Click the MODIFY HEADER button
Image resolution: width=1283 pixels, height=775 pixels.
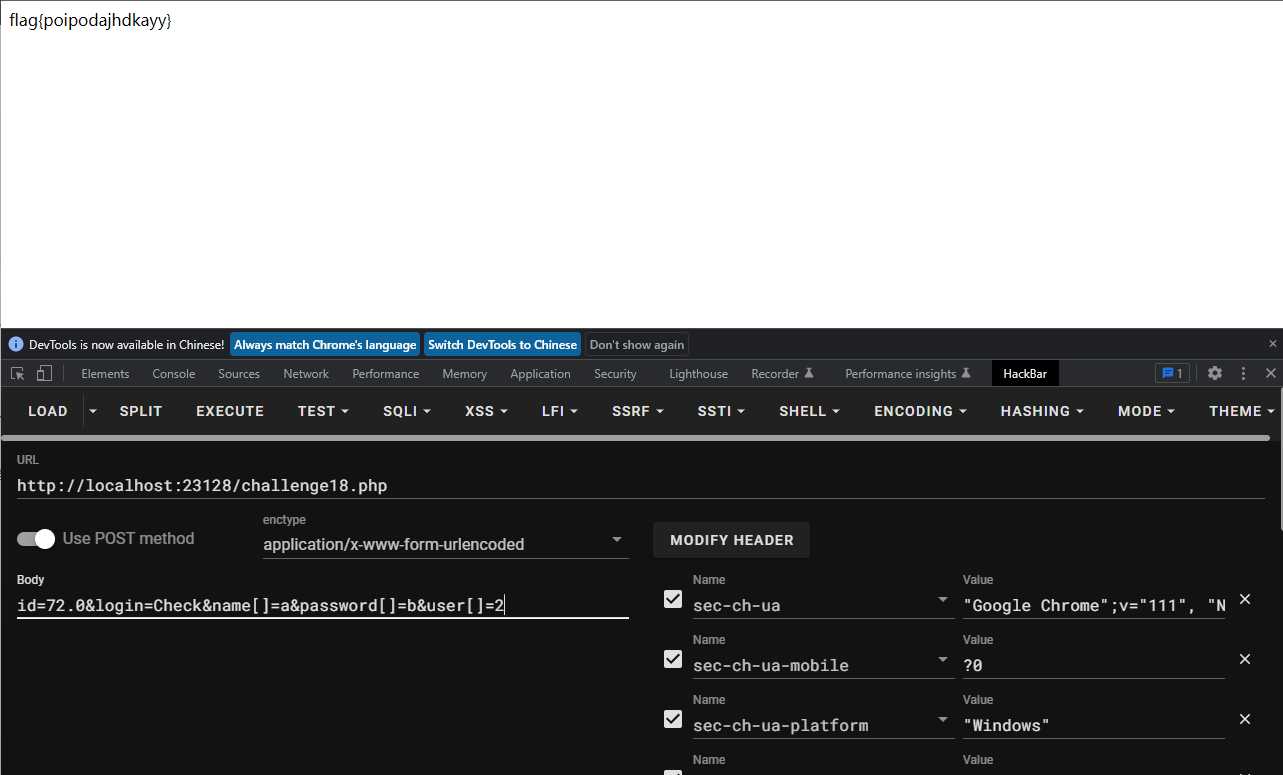pos(732,540)
